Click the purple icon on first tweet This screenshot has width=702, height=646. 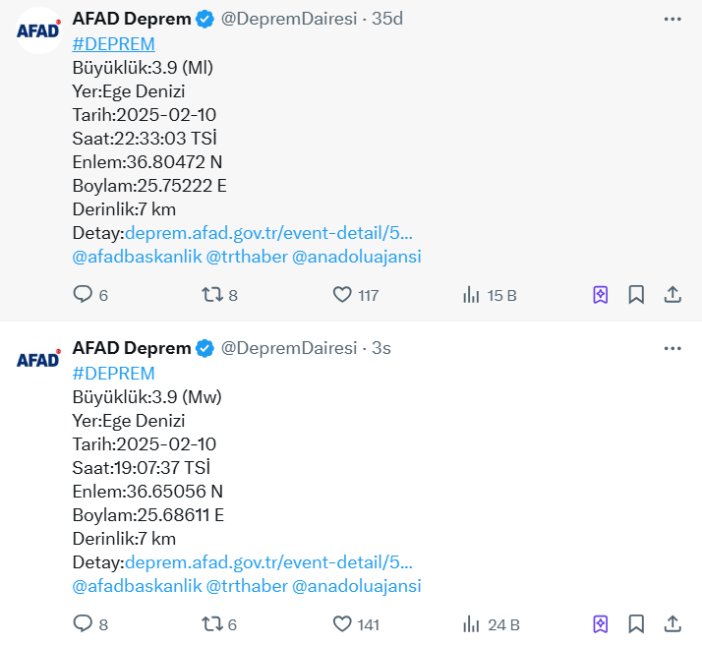pos(600,295)
